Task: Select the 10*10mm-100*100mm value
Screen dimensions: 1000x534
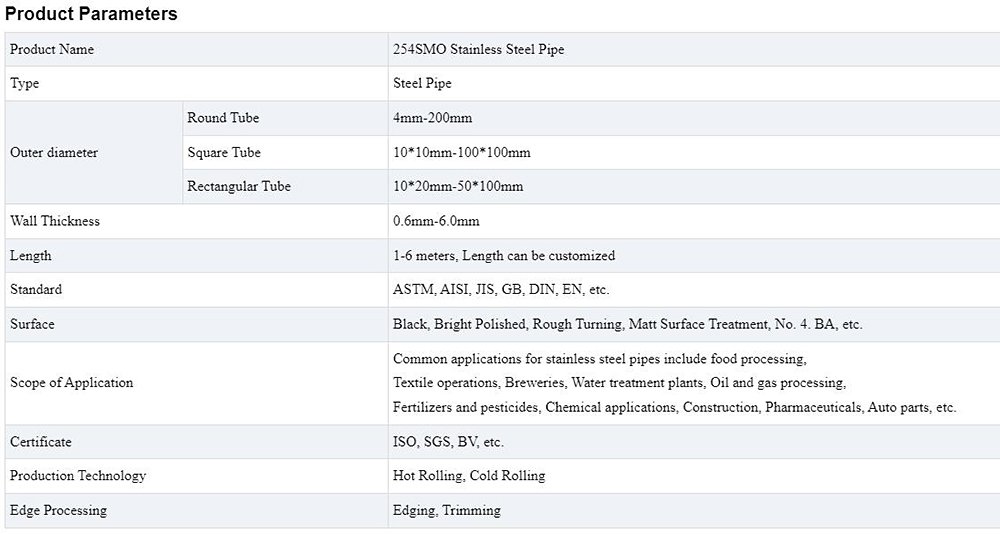Action: click(461, 153)
